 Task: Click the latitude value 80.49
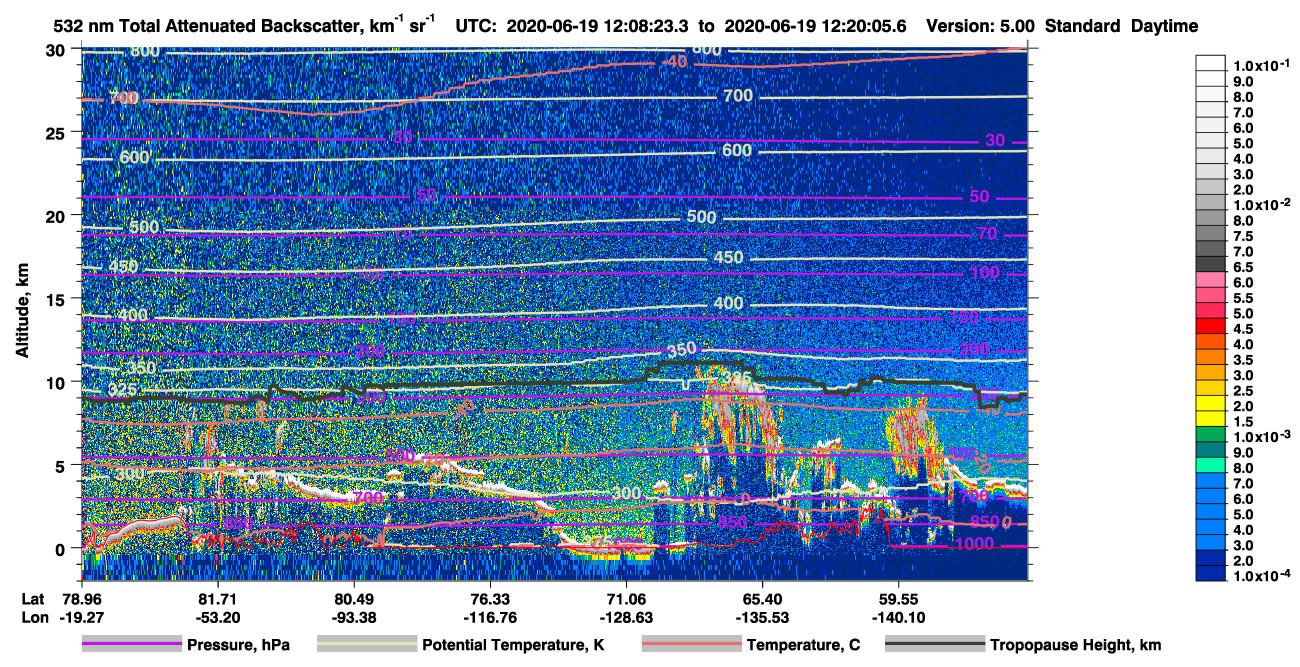pos(353,598)
